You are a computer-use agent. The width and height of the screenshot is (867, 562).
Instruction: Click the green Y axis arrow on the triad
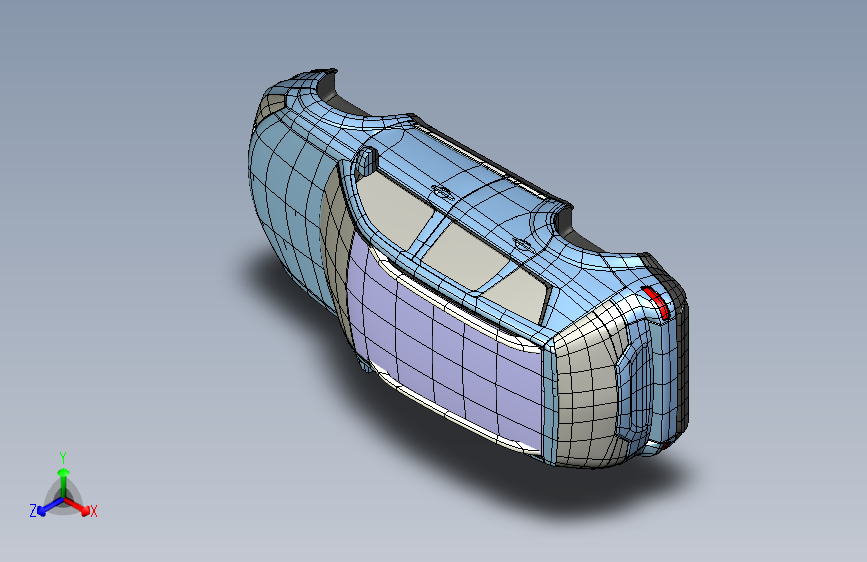(x=64, y=483)
